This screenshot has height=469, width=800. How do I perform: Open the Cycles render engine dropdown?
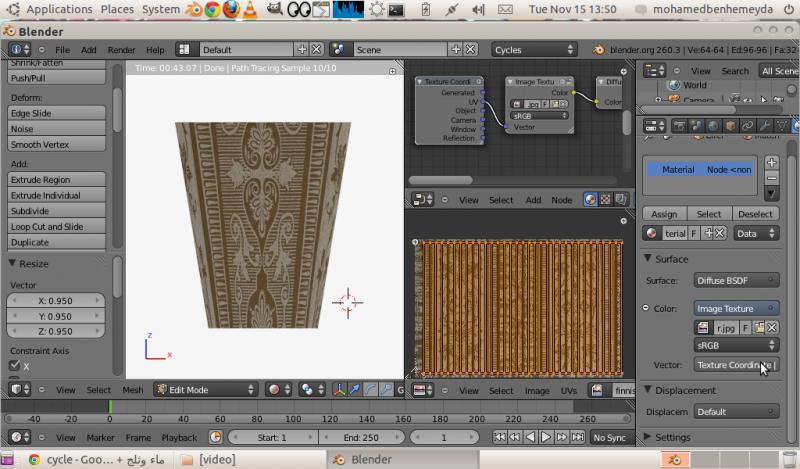(x=534, y=49)
